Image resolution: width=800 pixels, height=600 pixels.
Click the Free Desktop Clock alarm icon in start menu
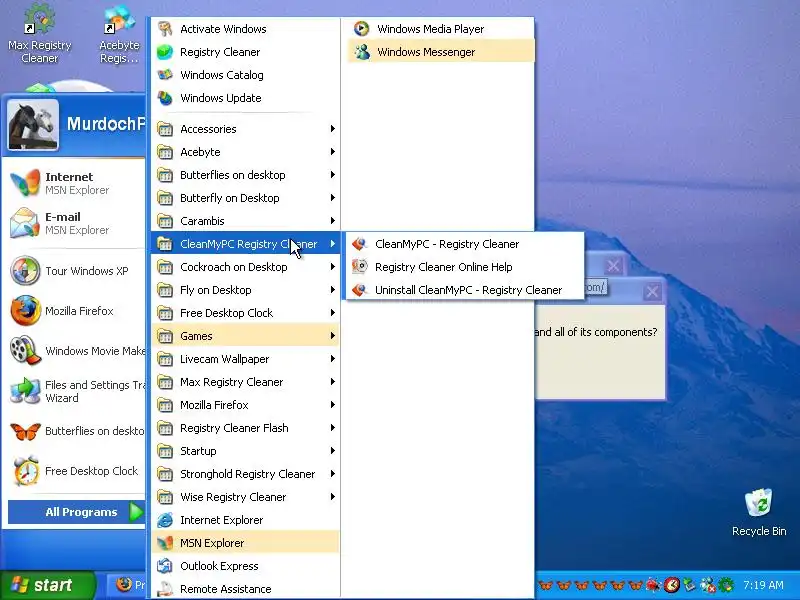(x=25, y=471)
